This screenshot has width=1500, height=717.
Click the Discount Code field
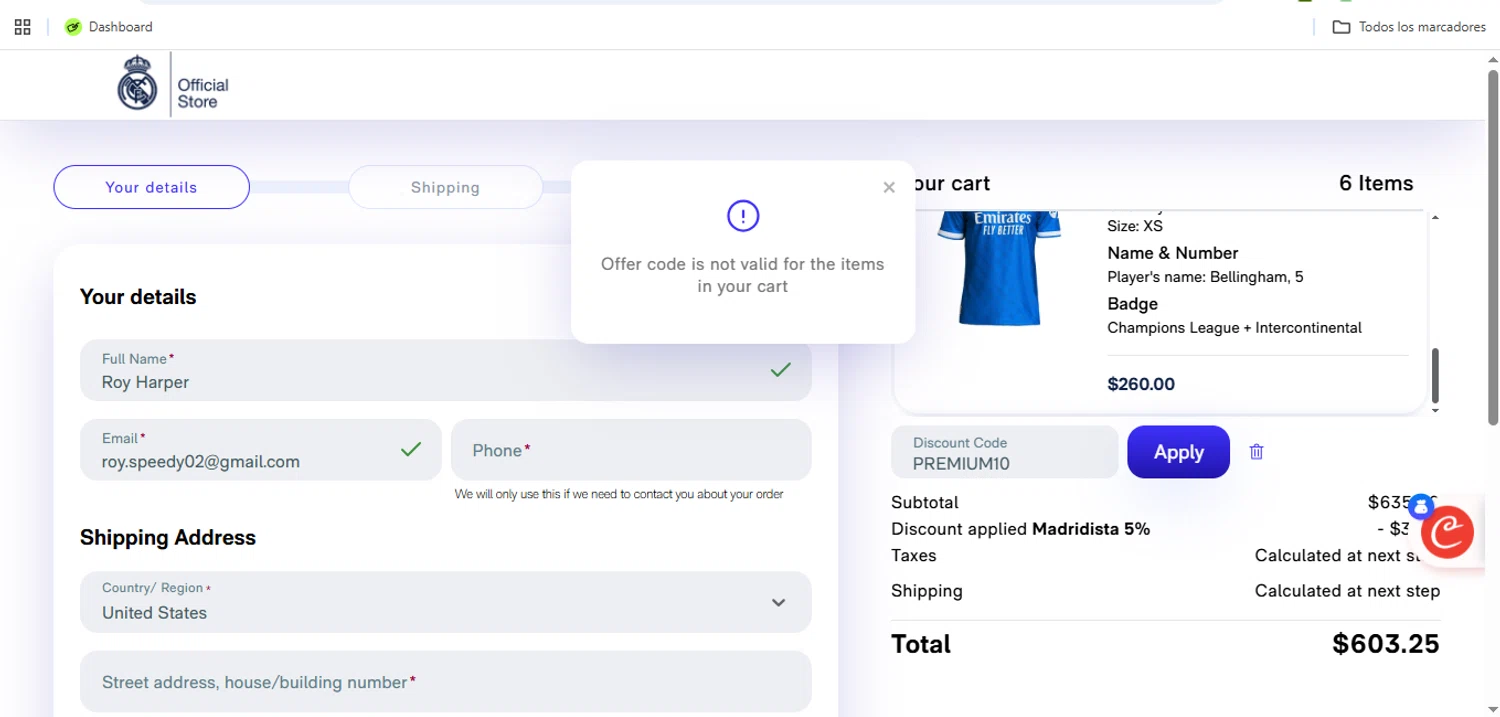pyautogui.click(x=1005, y=453)
